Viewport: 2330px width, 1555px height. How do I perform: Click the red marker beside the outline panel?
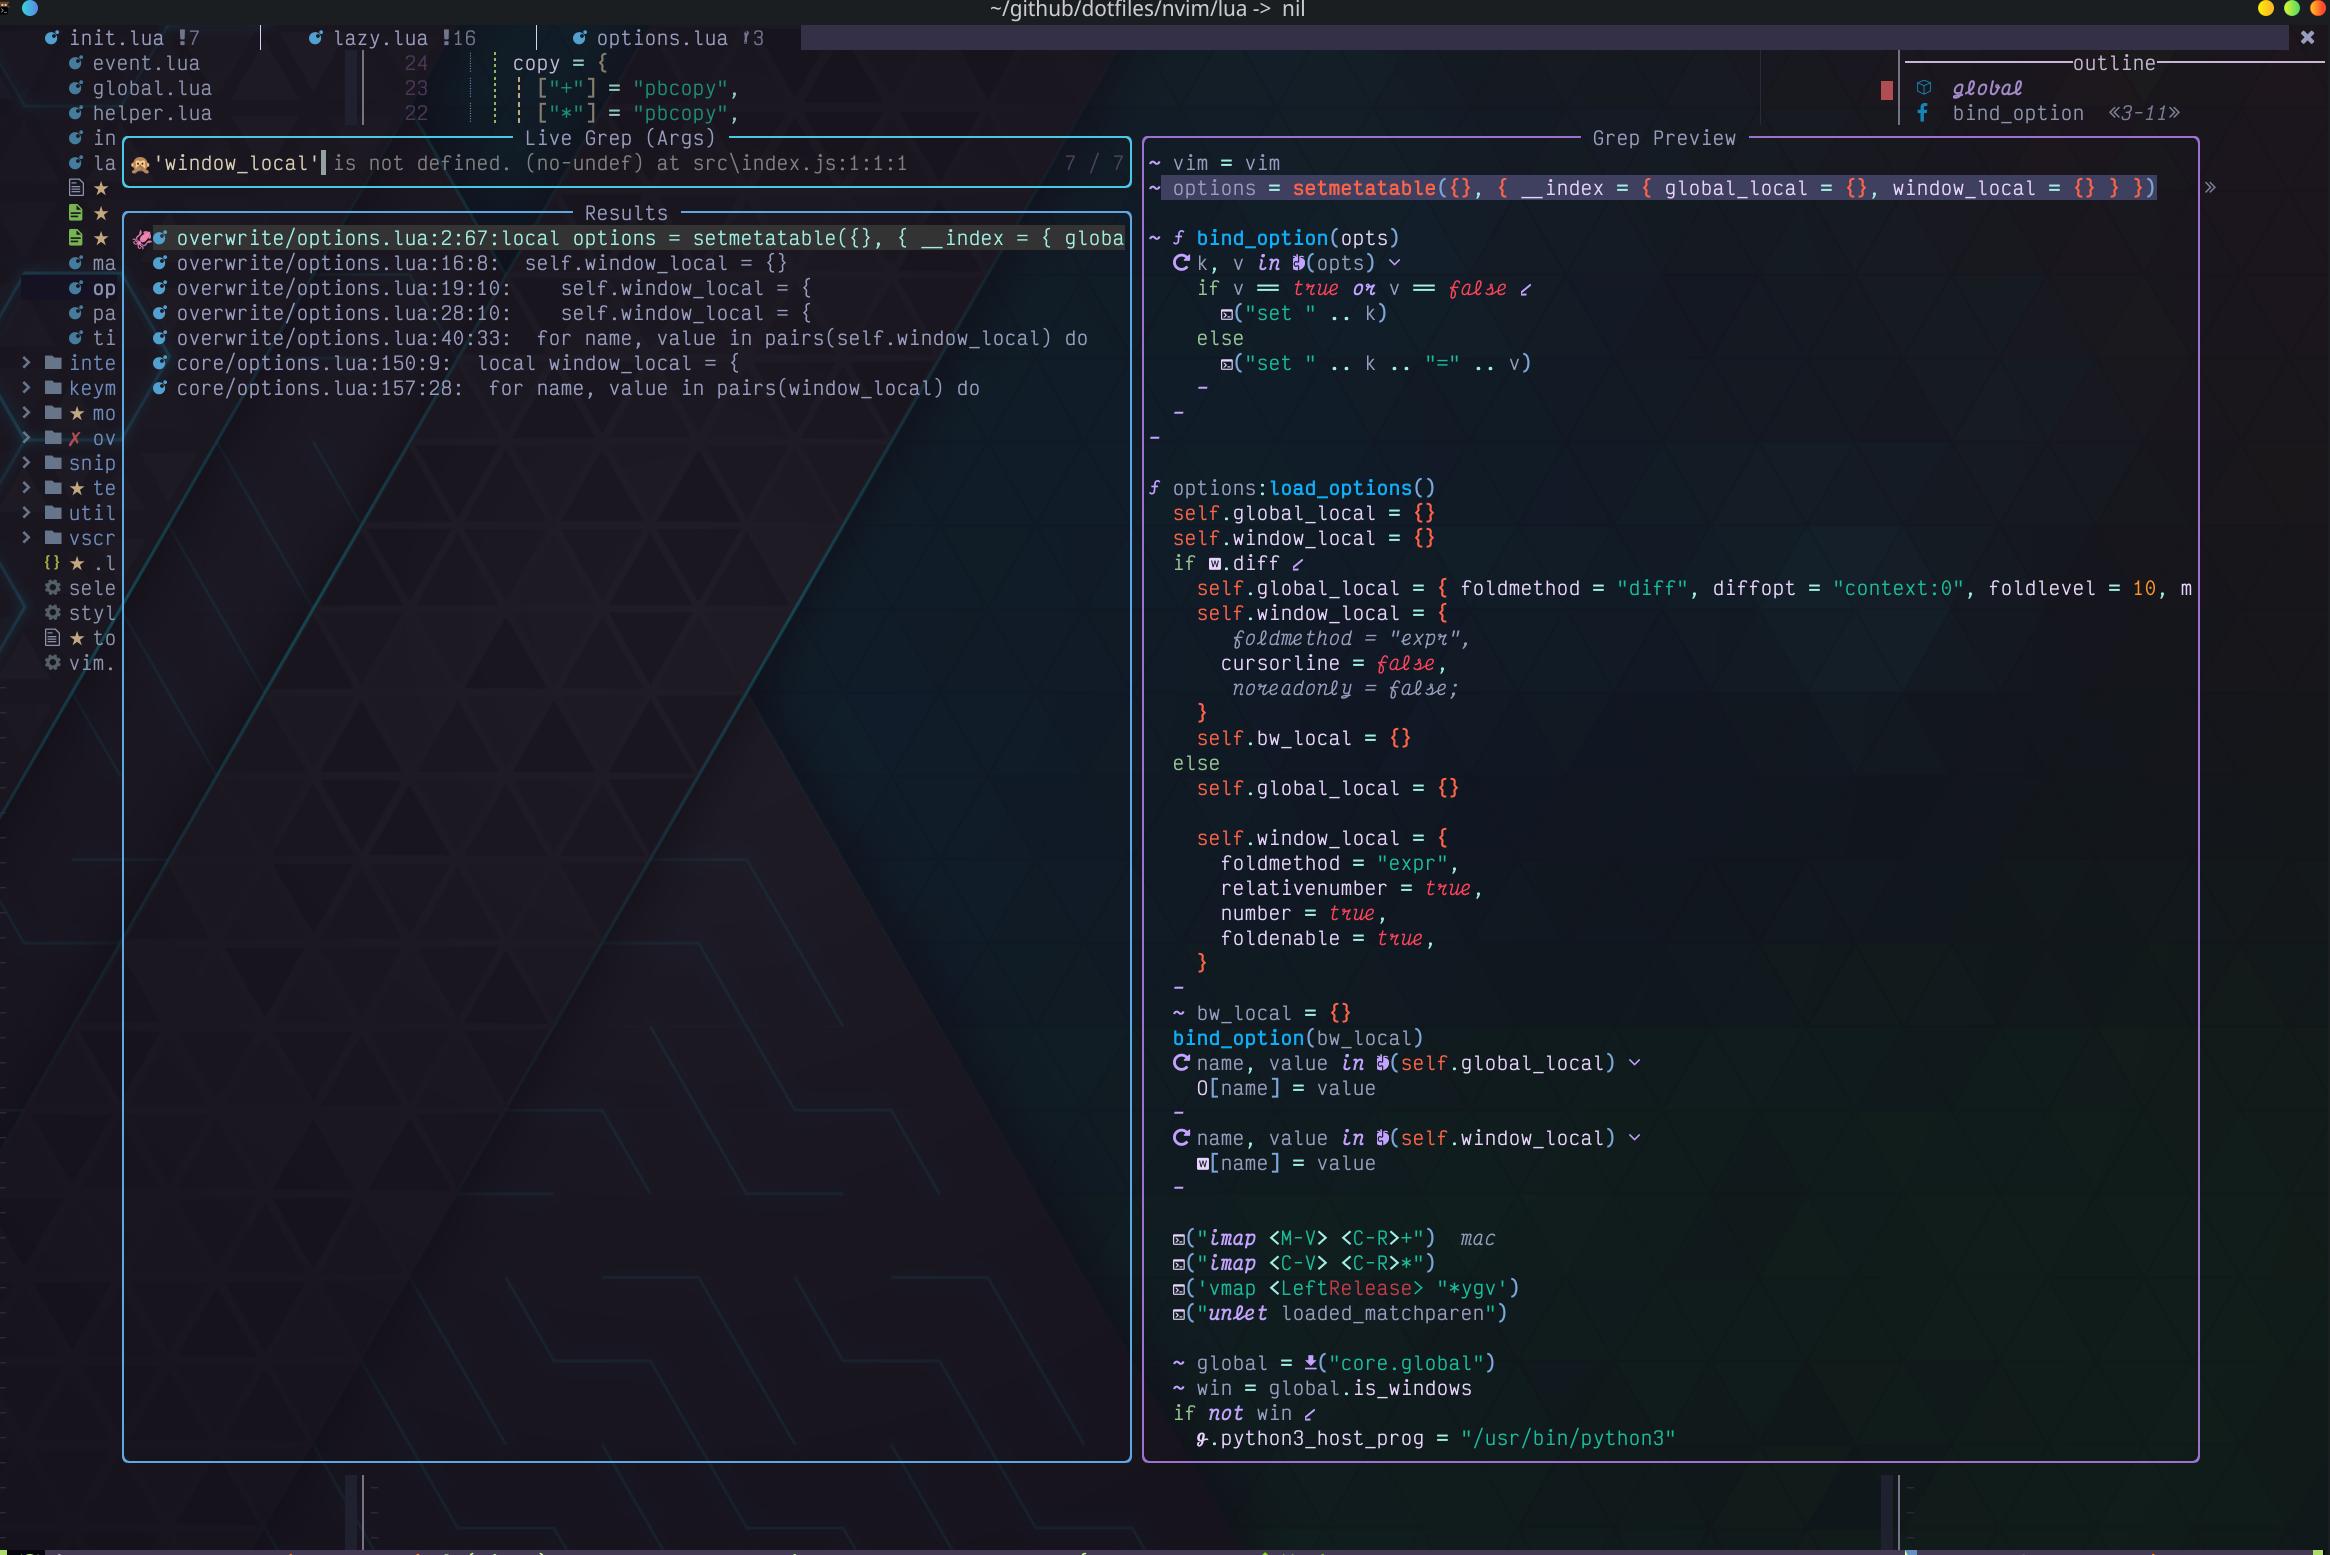point(1887,90)
